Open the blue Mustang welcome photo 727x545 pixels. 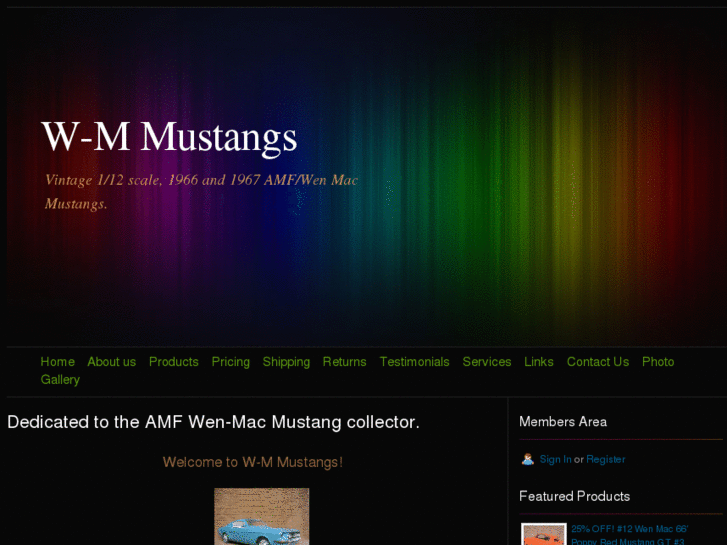click(261, 516)
